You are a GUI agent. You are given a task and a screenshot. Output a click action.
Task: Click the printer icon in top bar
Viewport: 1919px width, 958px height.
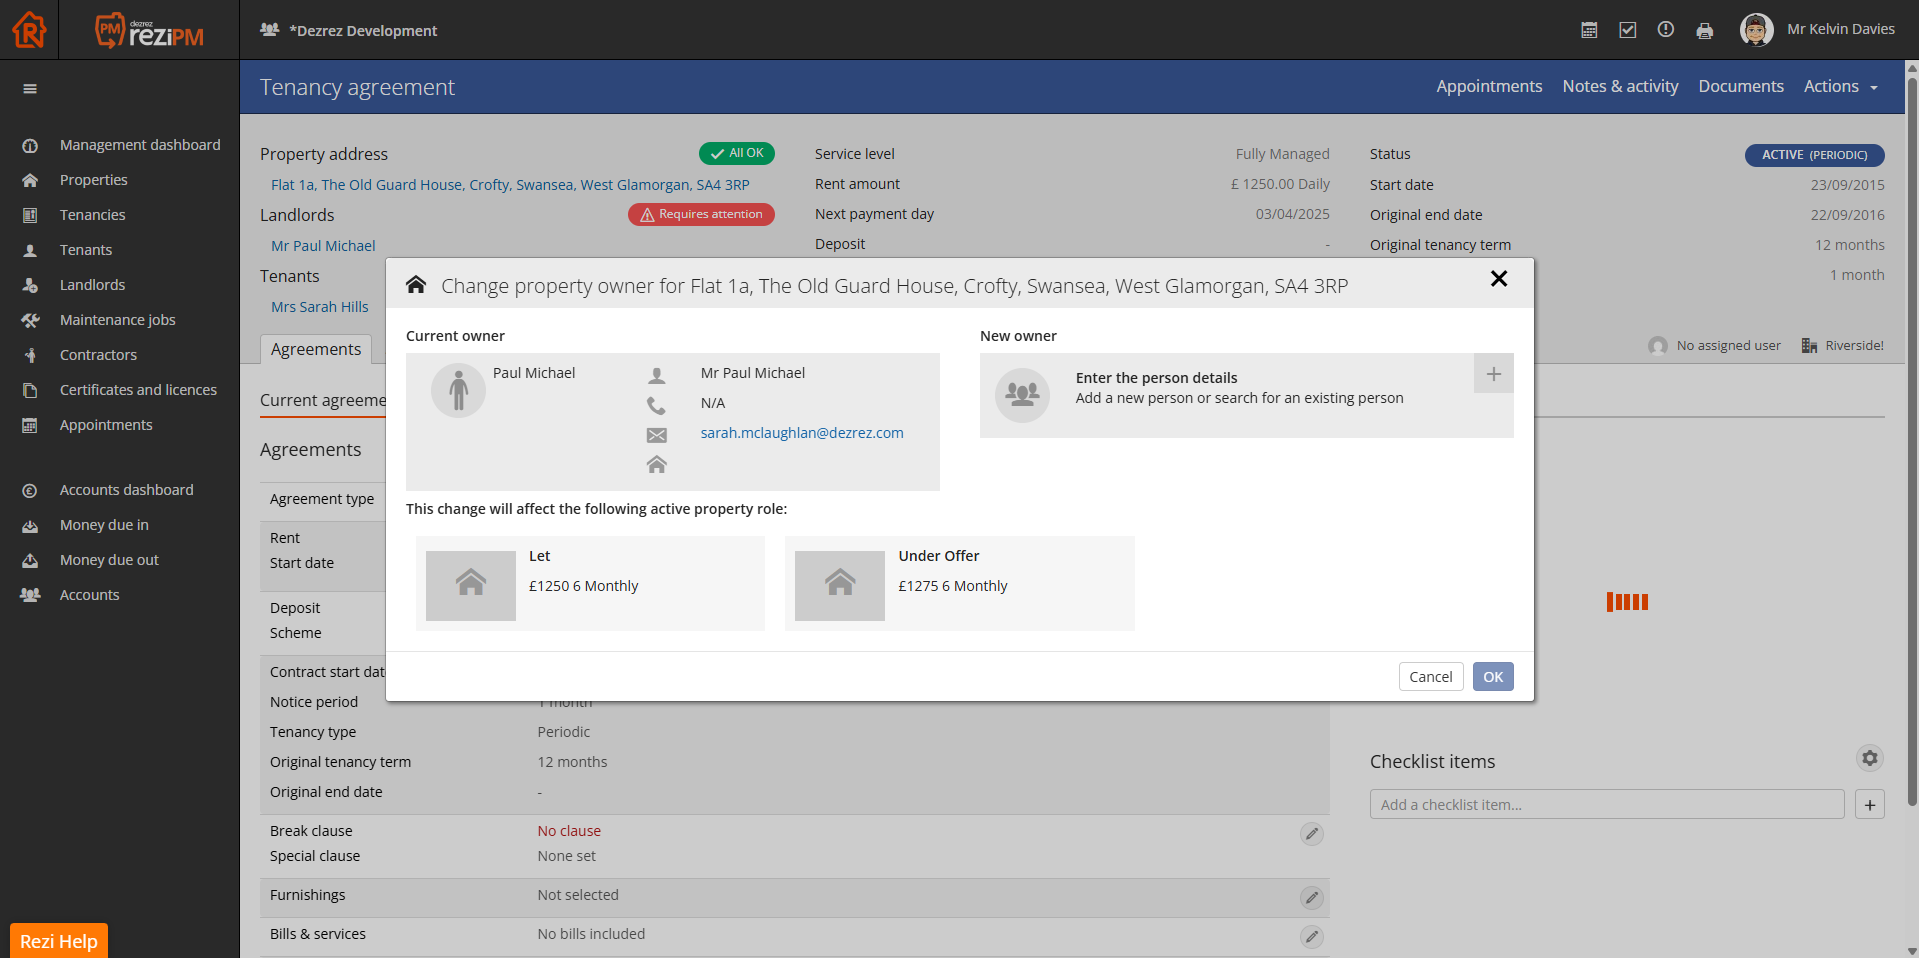click(1705, 31)
